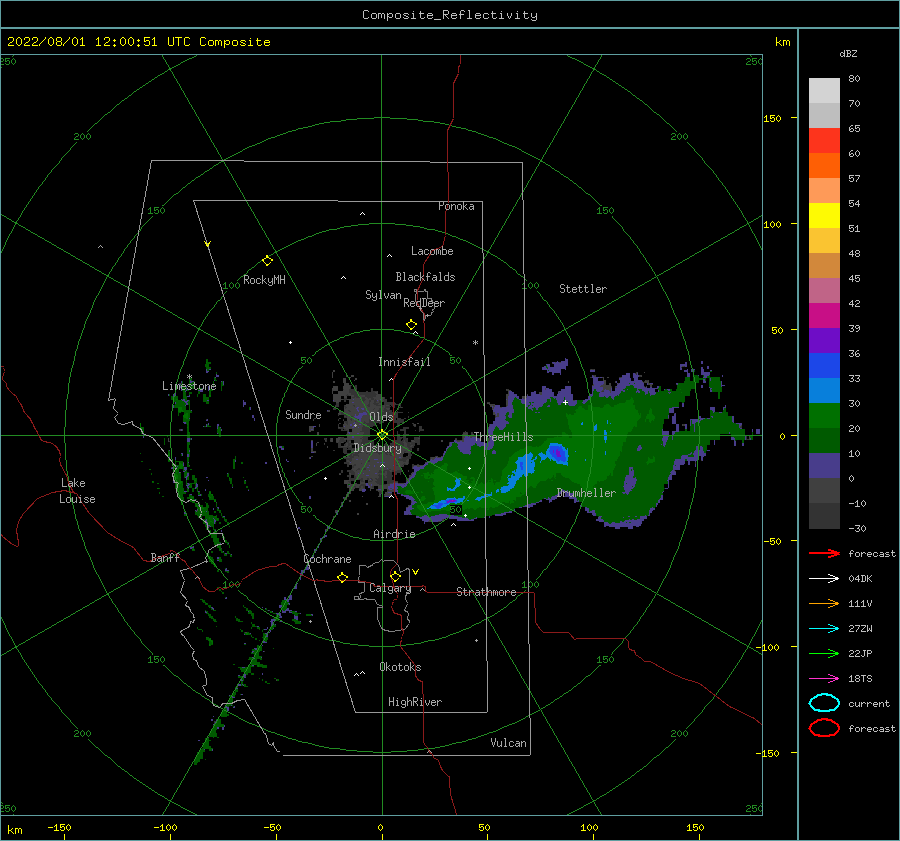Click the Ponoka city label
The image size is (900, 841).
pyautogui.click(x=456, y=206)
